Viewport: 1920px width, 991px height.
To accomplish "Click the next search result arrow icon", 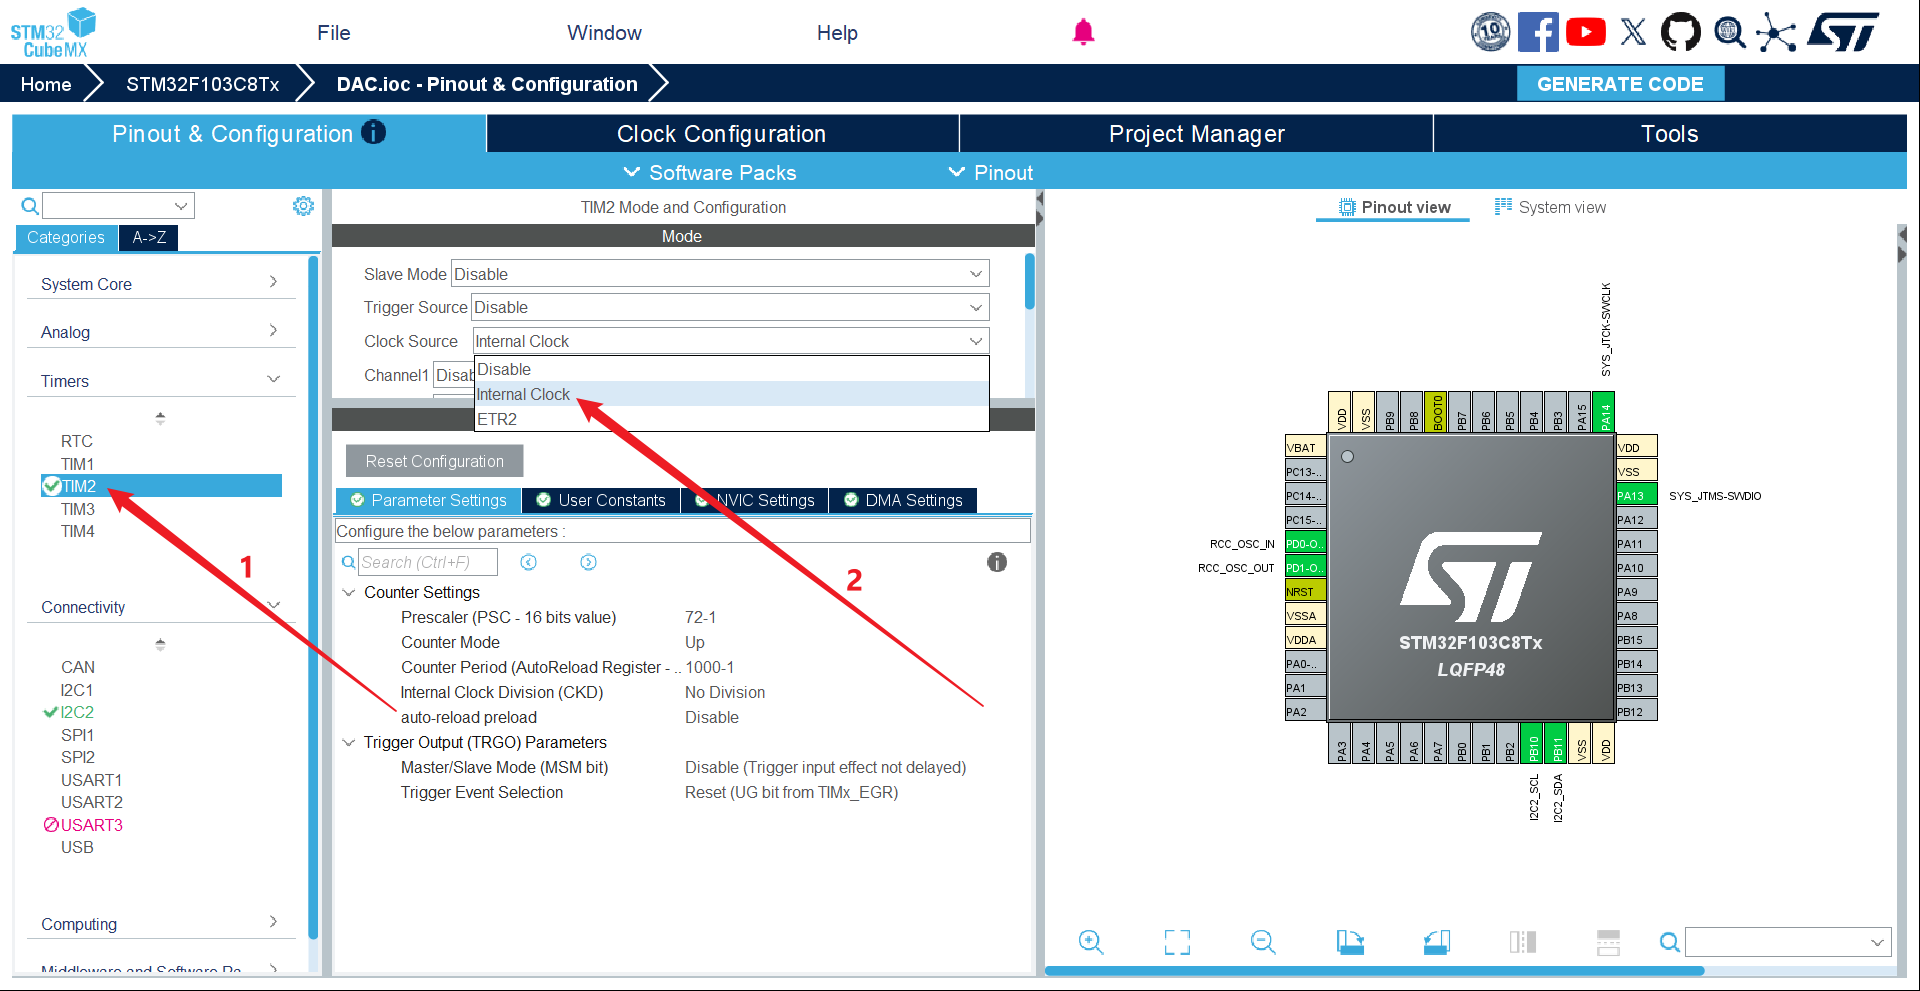I will point(589,562).
